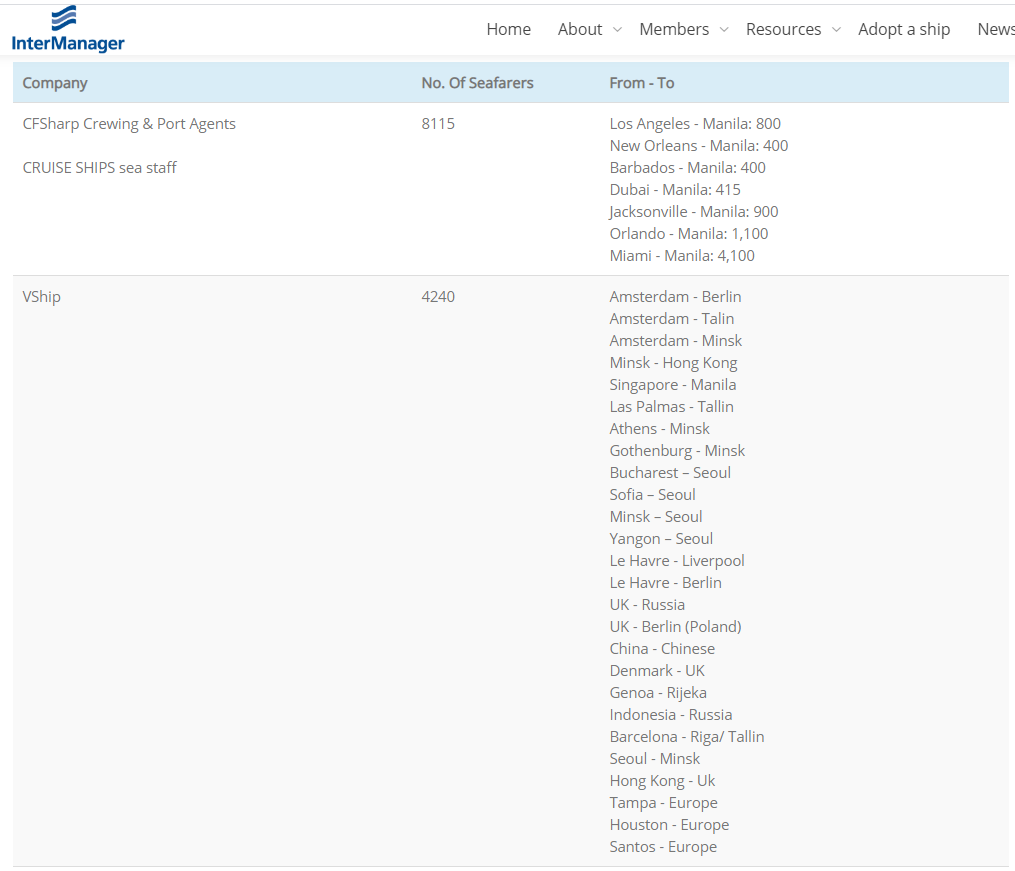1015x871 pixels.
Task: Open the Home page link
Action: [508, 29]
